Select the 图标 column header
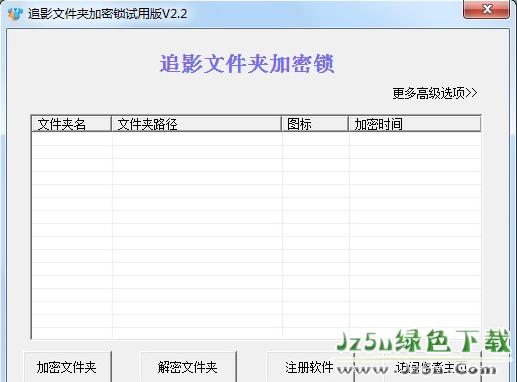The image size is (517, 382). pos(315,124)
